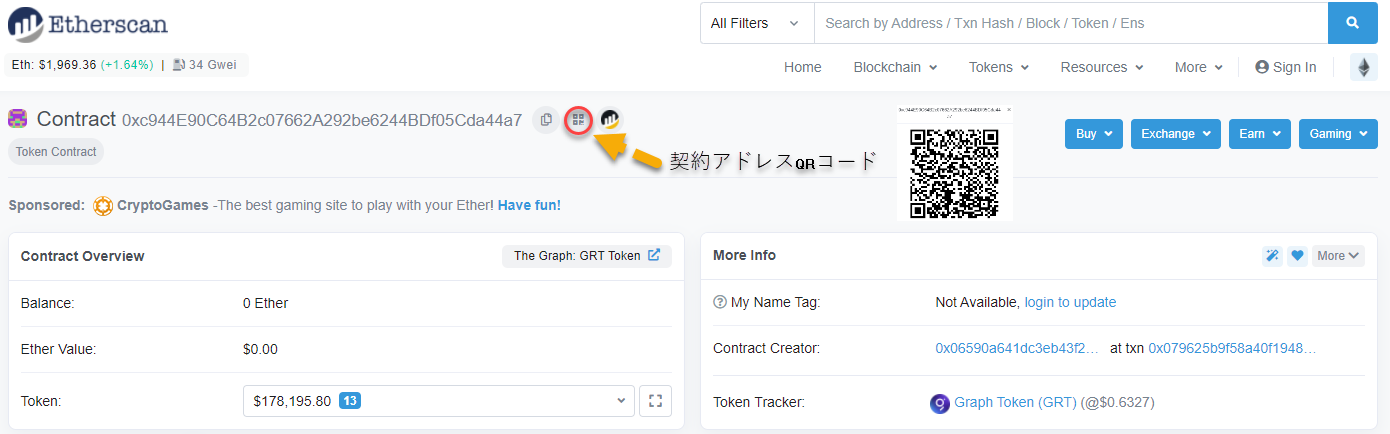Expand the Resources menu

coord(1101,67)
